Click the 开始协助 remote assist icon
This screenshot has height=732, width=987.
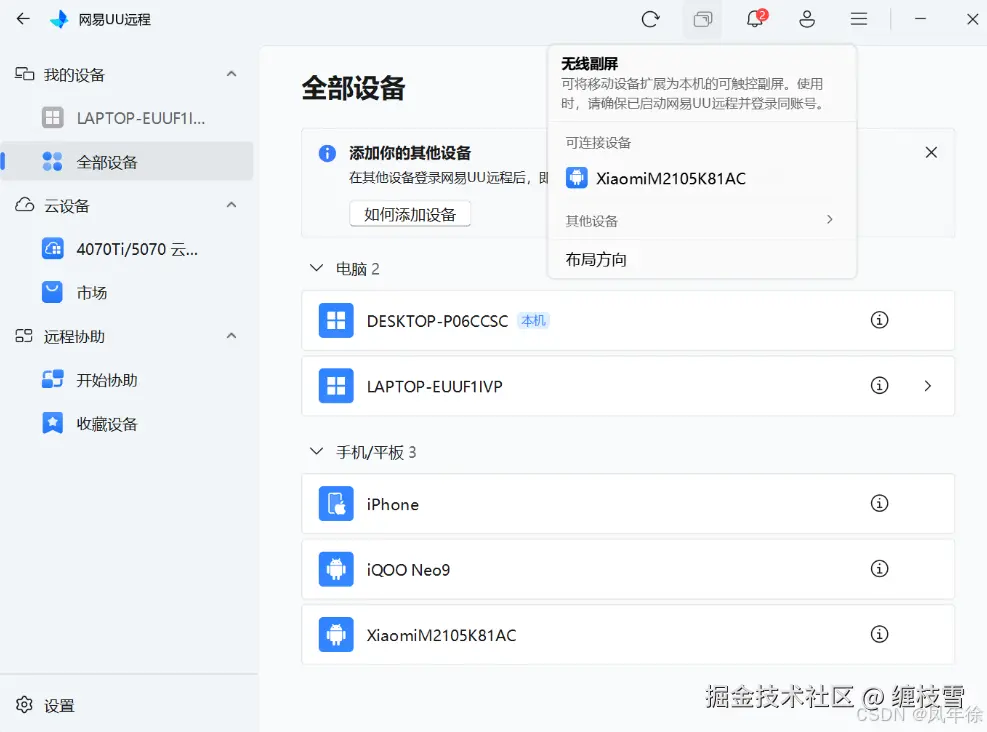pos(52,379)
